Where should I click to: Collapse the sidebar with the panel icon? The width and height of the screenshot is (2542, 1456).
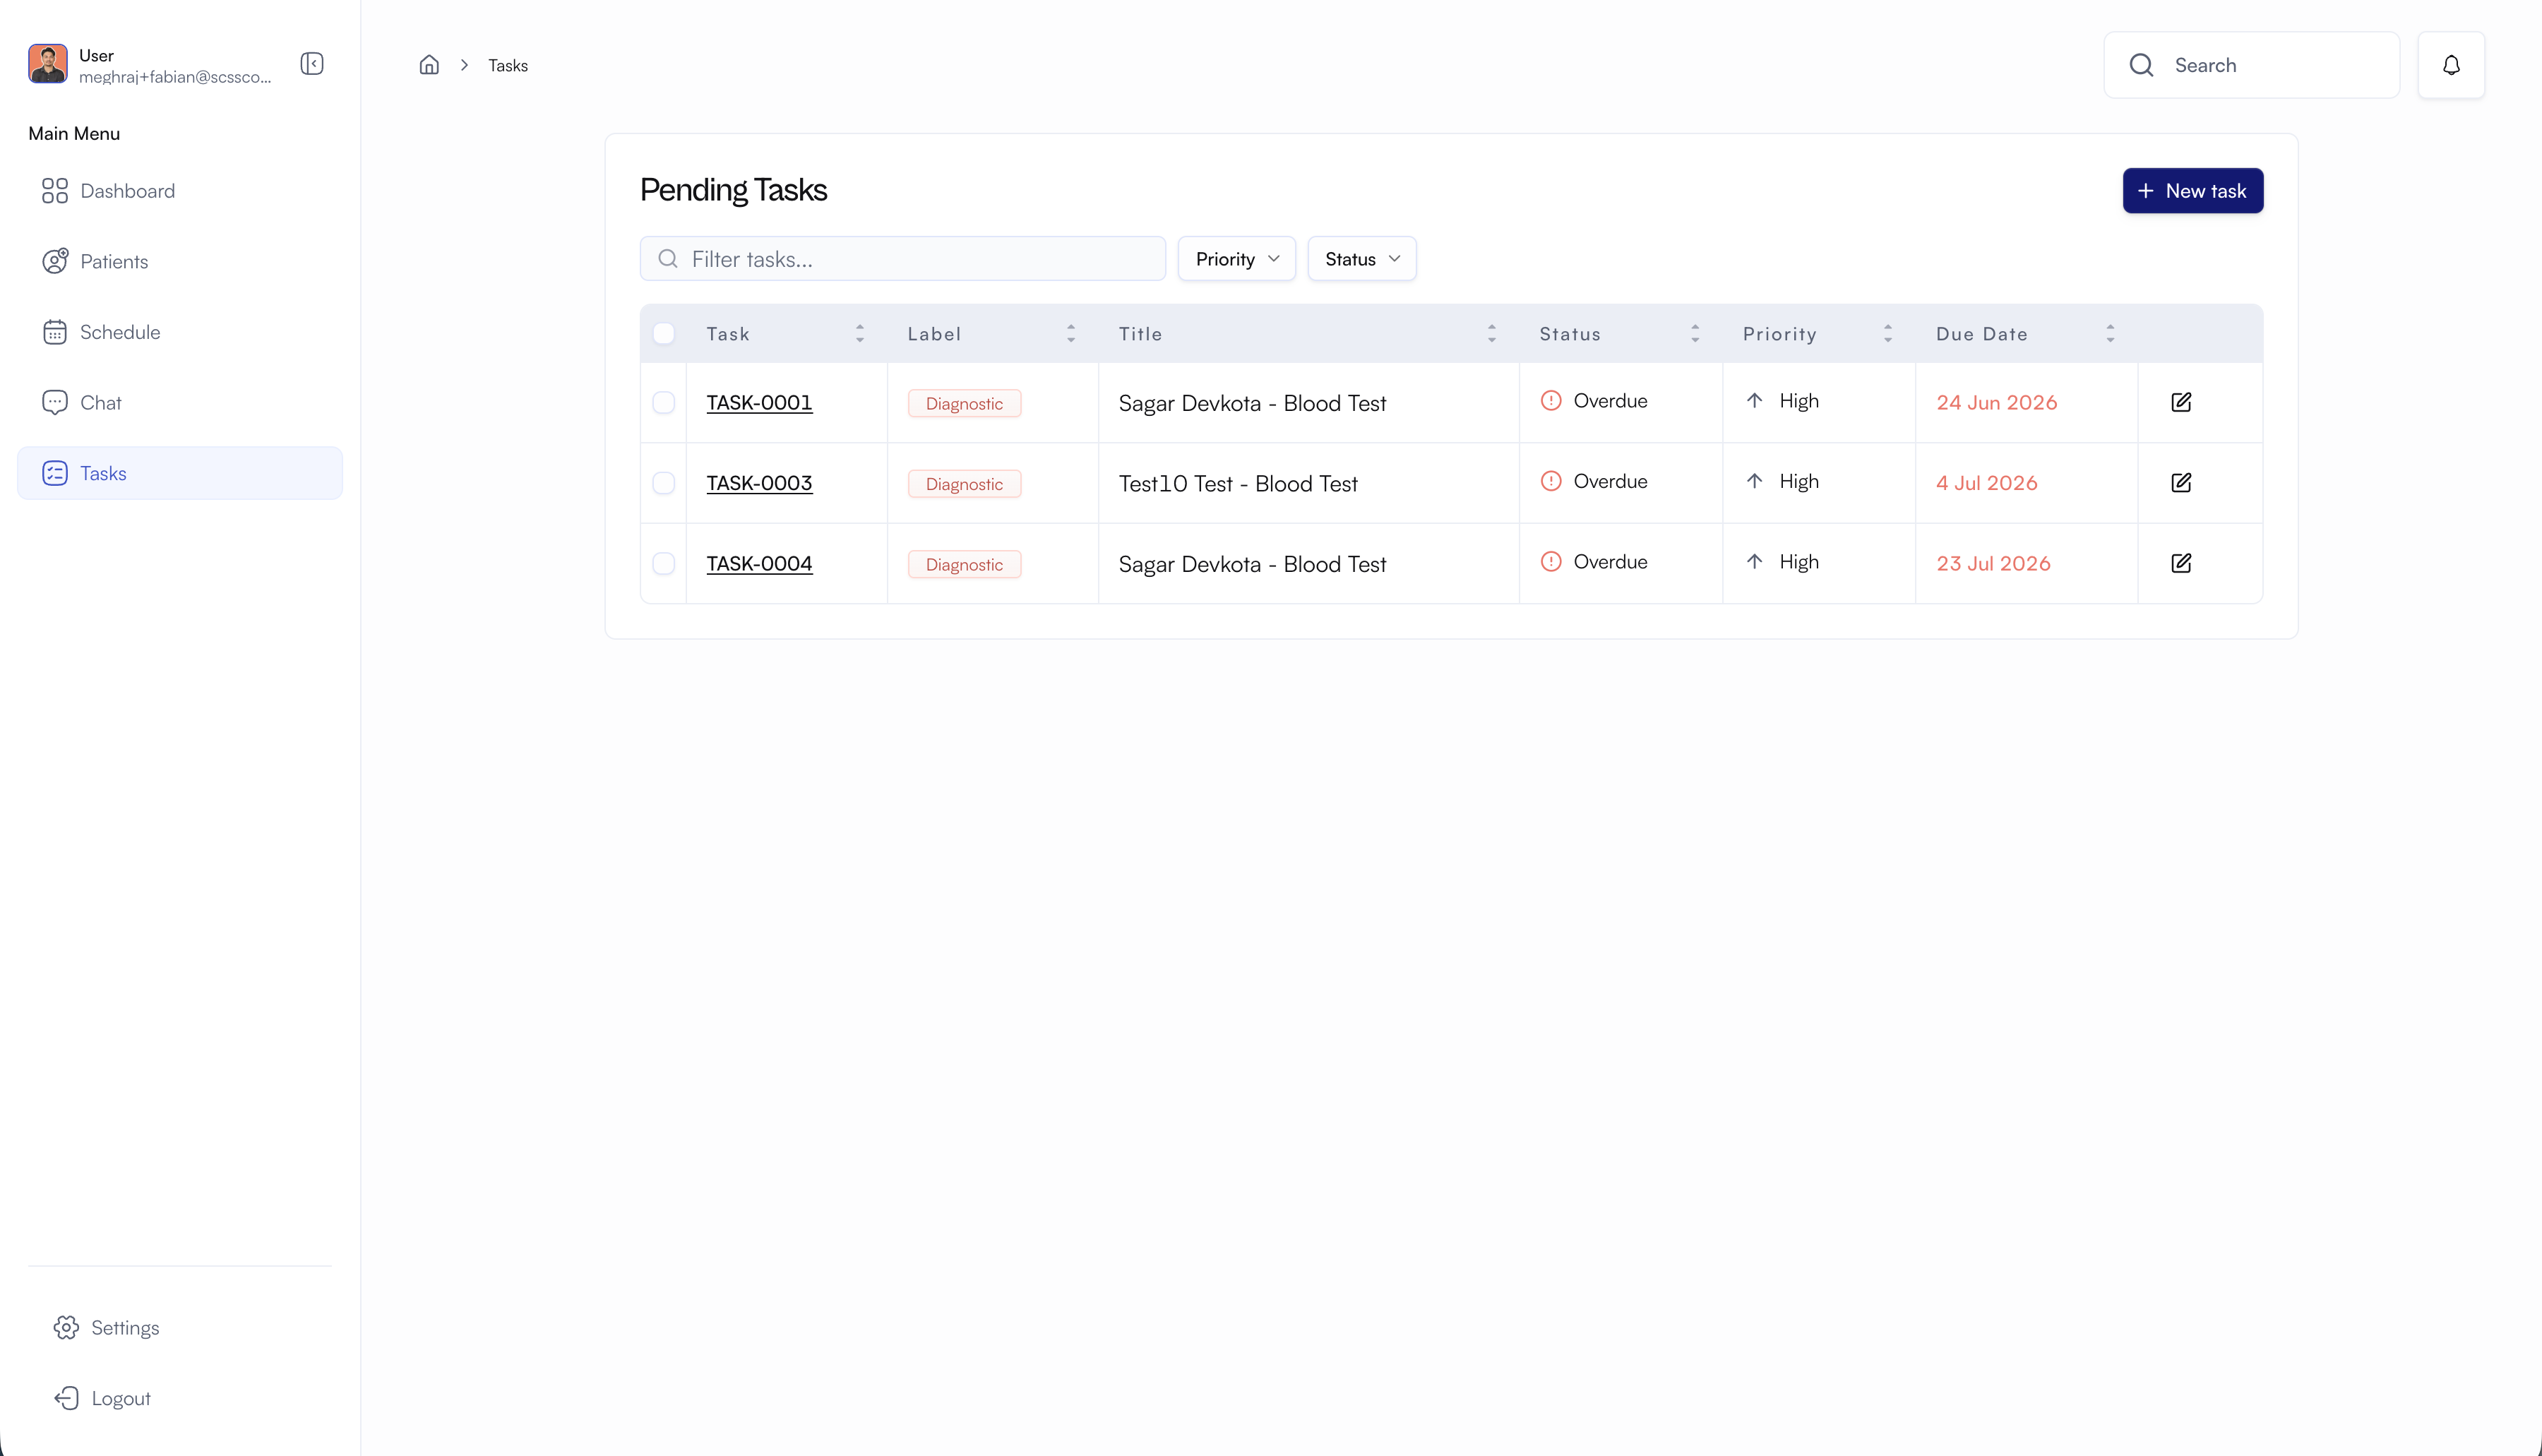coord(312,64)
